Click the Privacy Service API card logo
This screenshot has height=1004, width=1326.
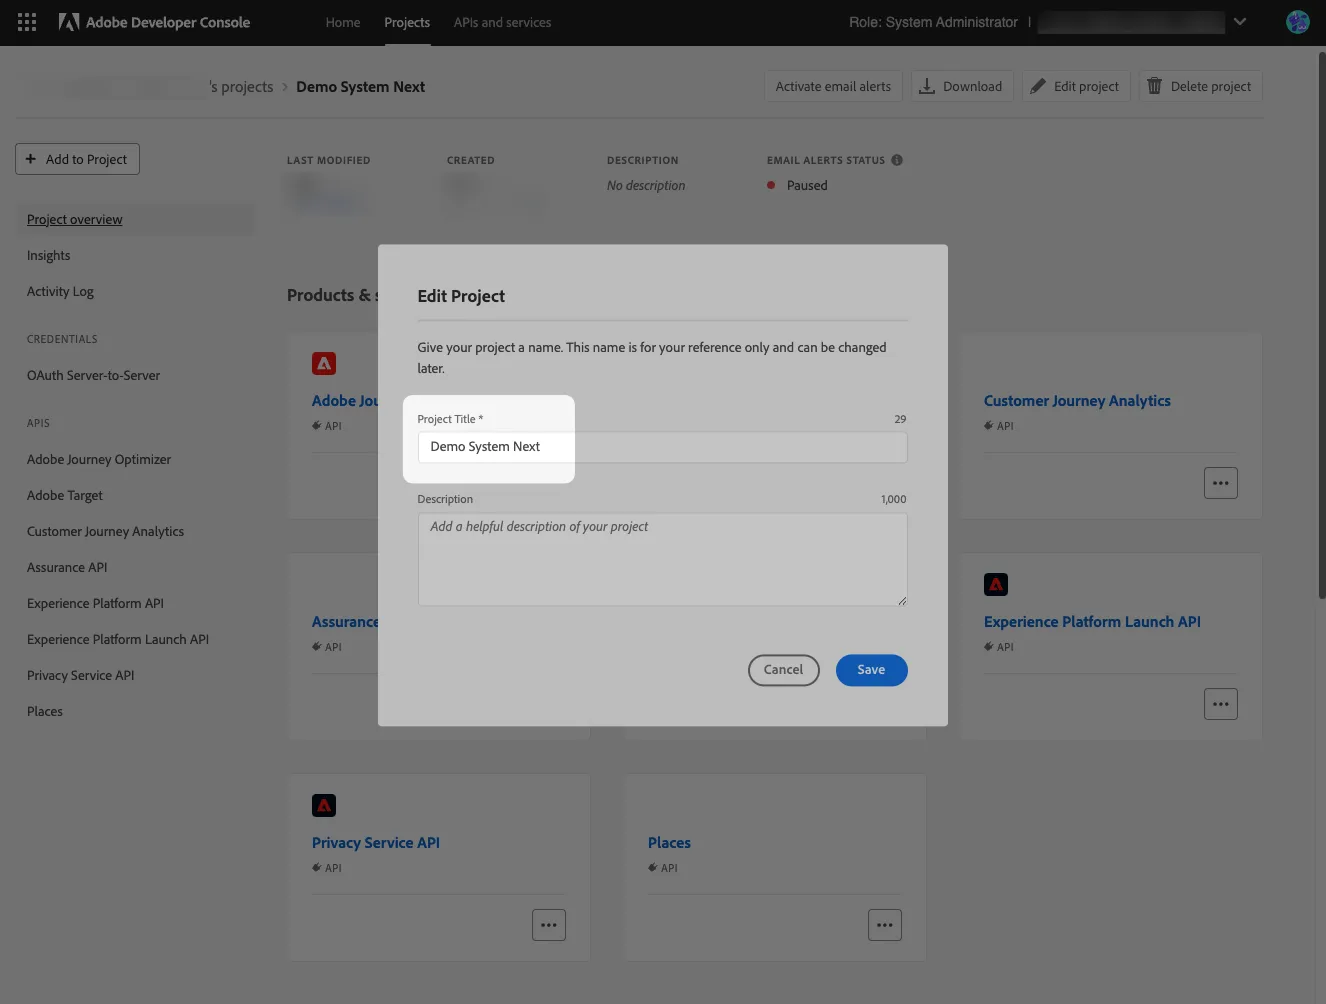(x=324, y=806)
